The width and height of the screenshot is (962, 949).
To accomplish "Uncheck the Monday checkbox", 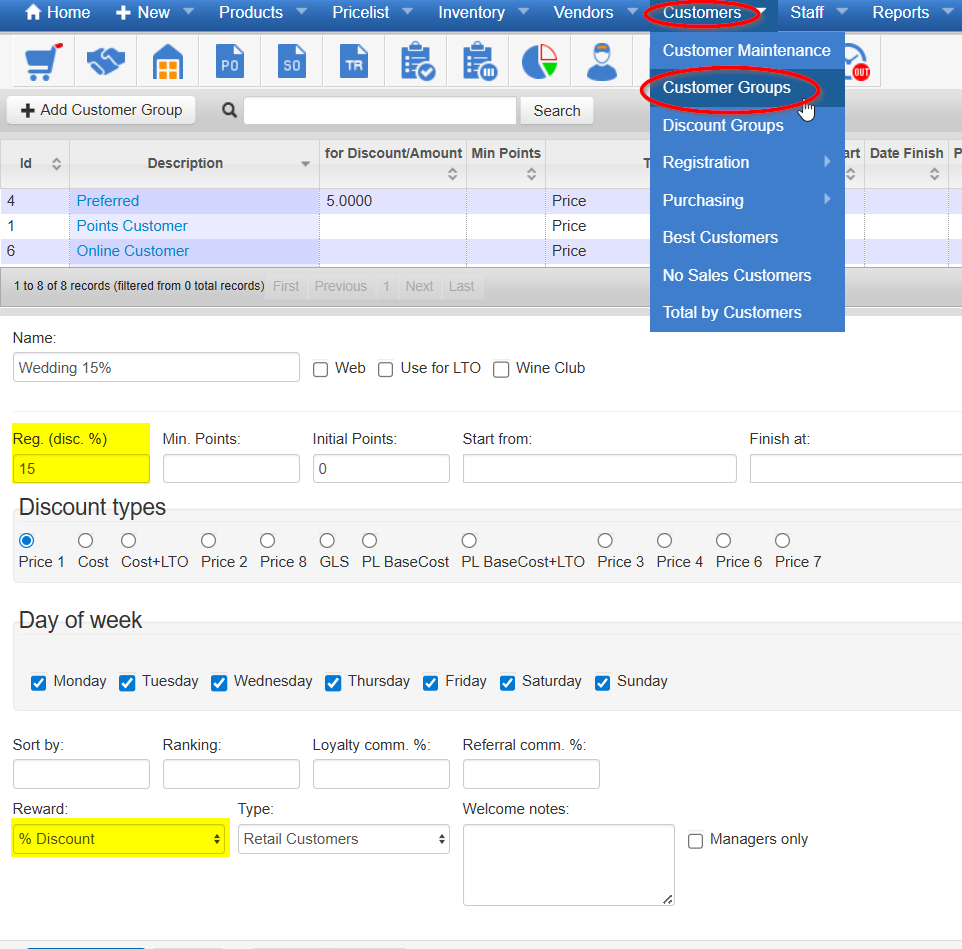I will coord(38,683).
